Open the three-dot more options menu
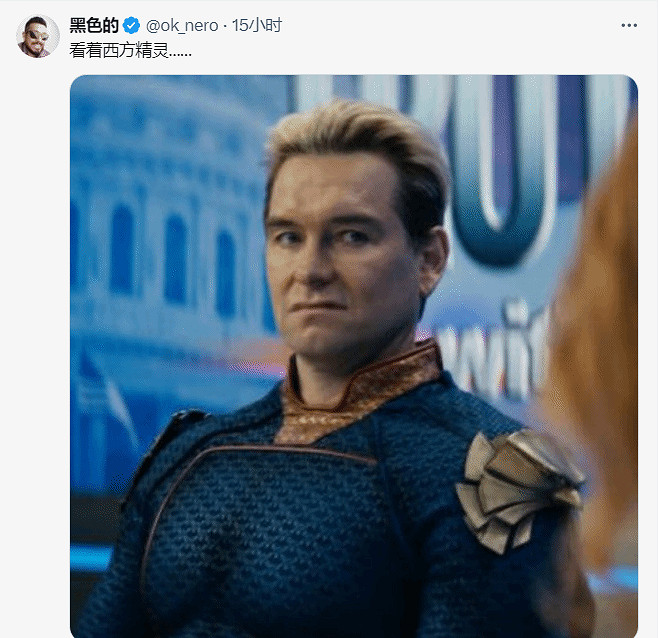 click(x=628, y=25)
